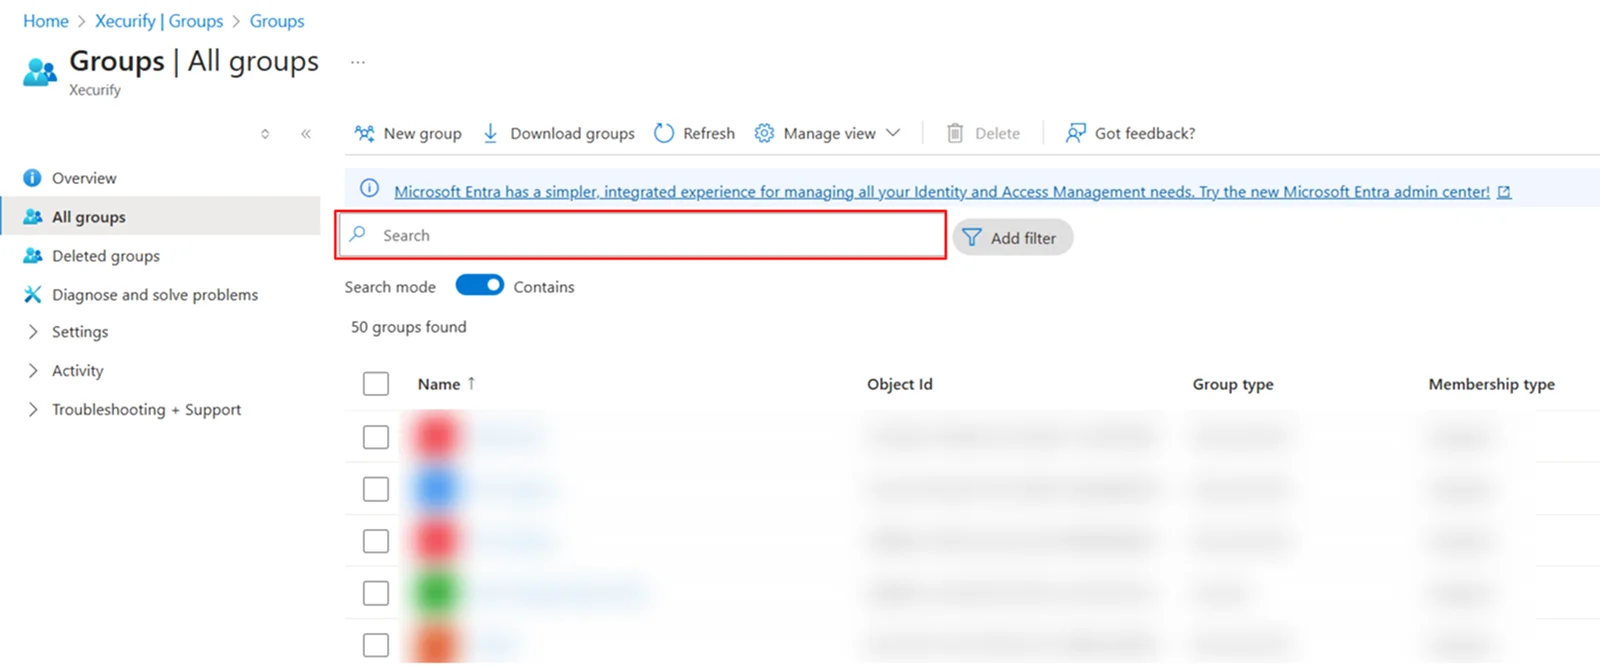The height and width of the screenshot is (668, 1600).
Task: Click the Name column sort arrow
Action: (x=471, y=383)
